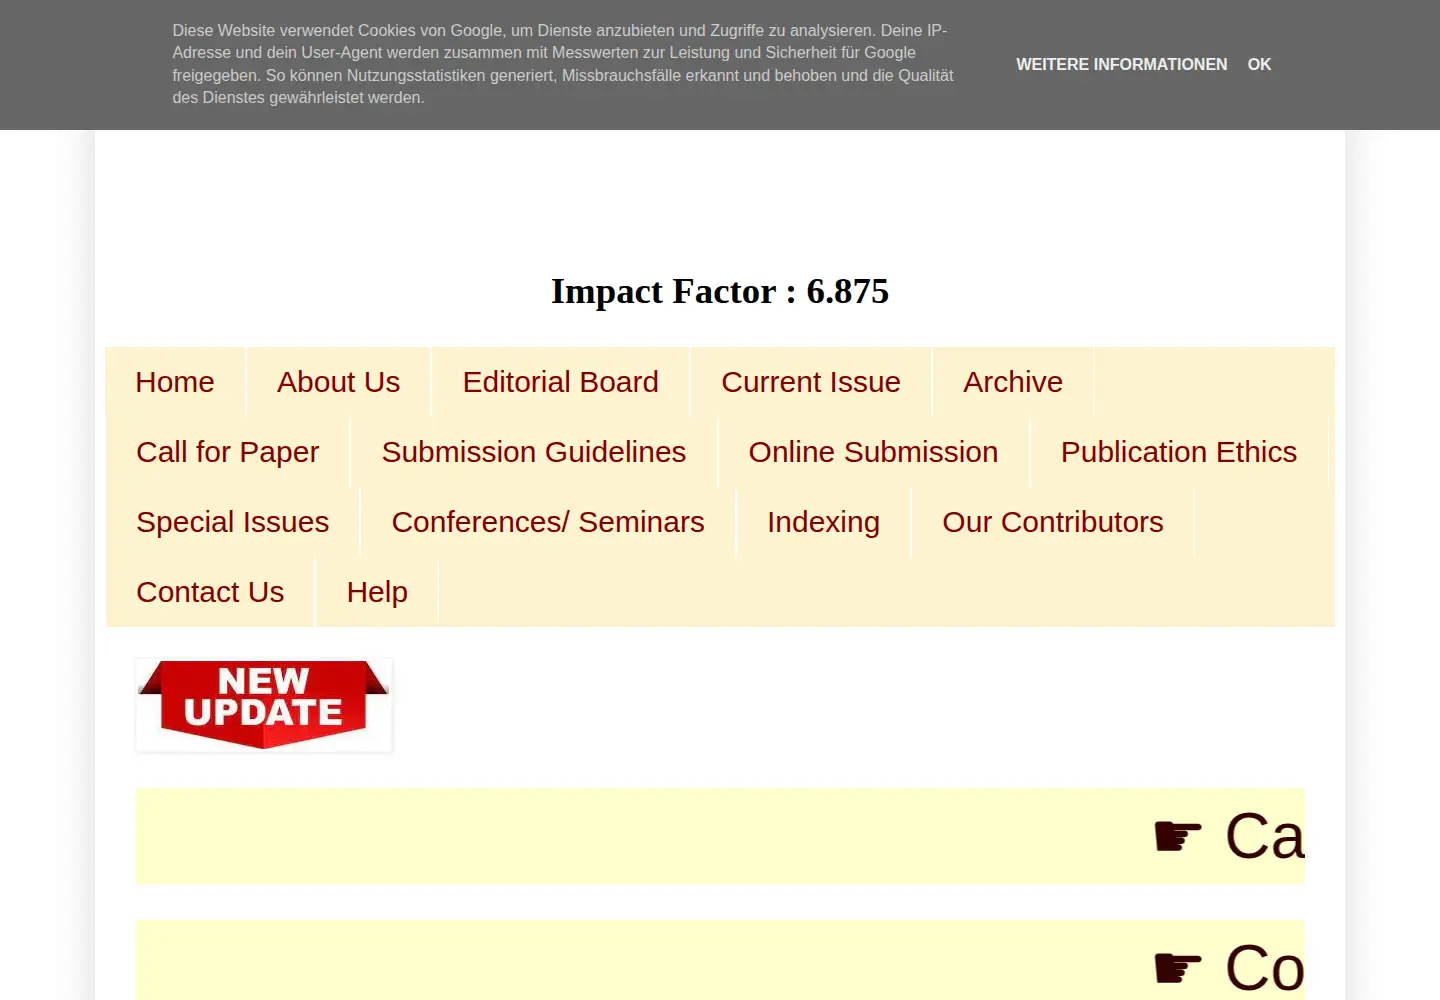Open Conferences/ Seminars page
The width and height of the screenshot is (1440, 1000).
point(548,522)
